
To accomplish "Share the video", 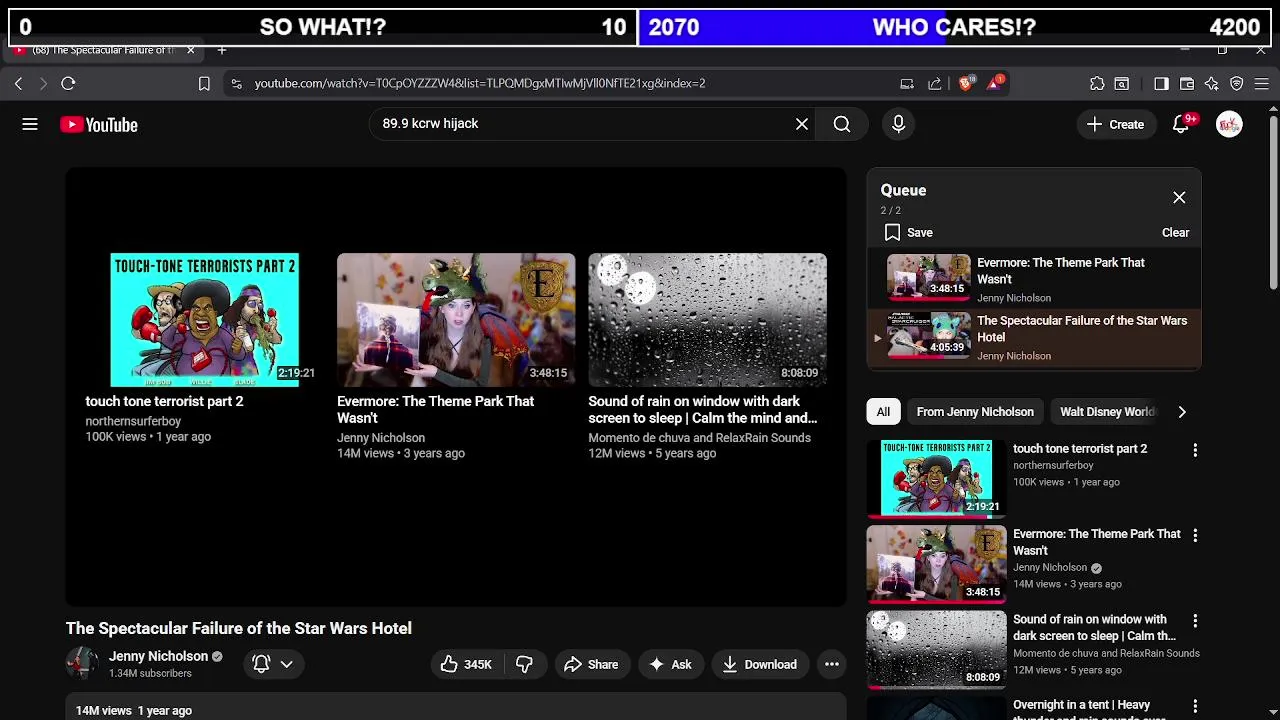I will click(x=591, y=665).
